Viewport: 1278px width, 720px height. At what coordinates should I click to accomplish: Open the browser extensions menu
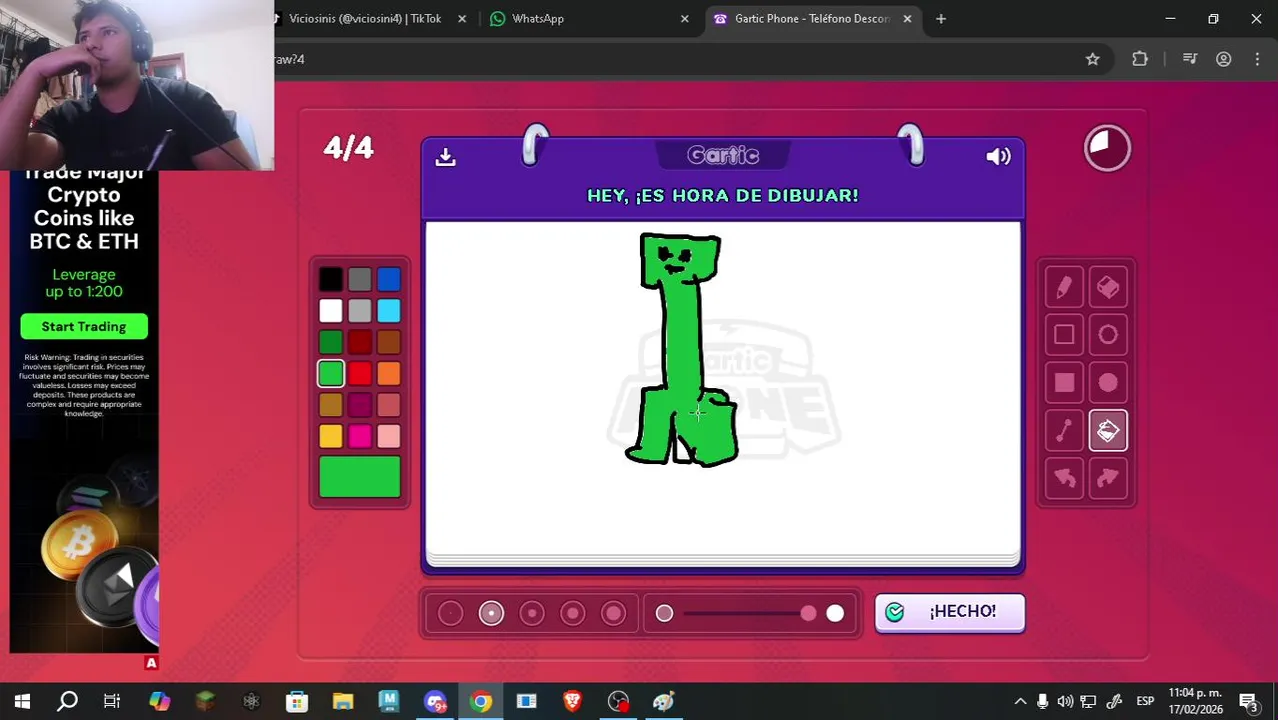1140,59
